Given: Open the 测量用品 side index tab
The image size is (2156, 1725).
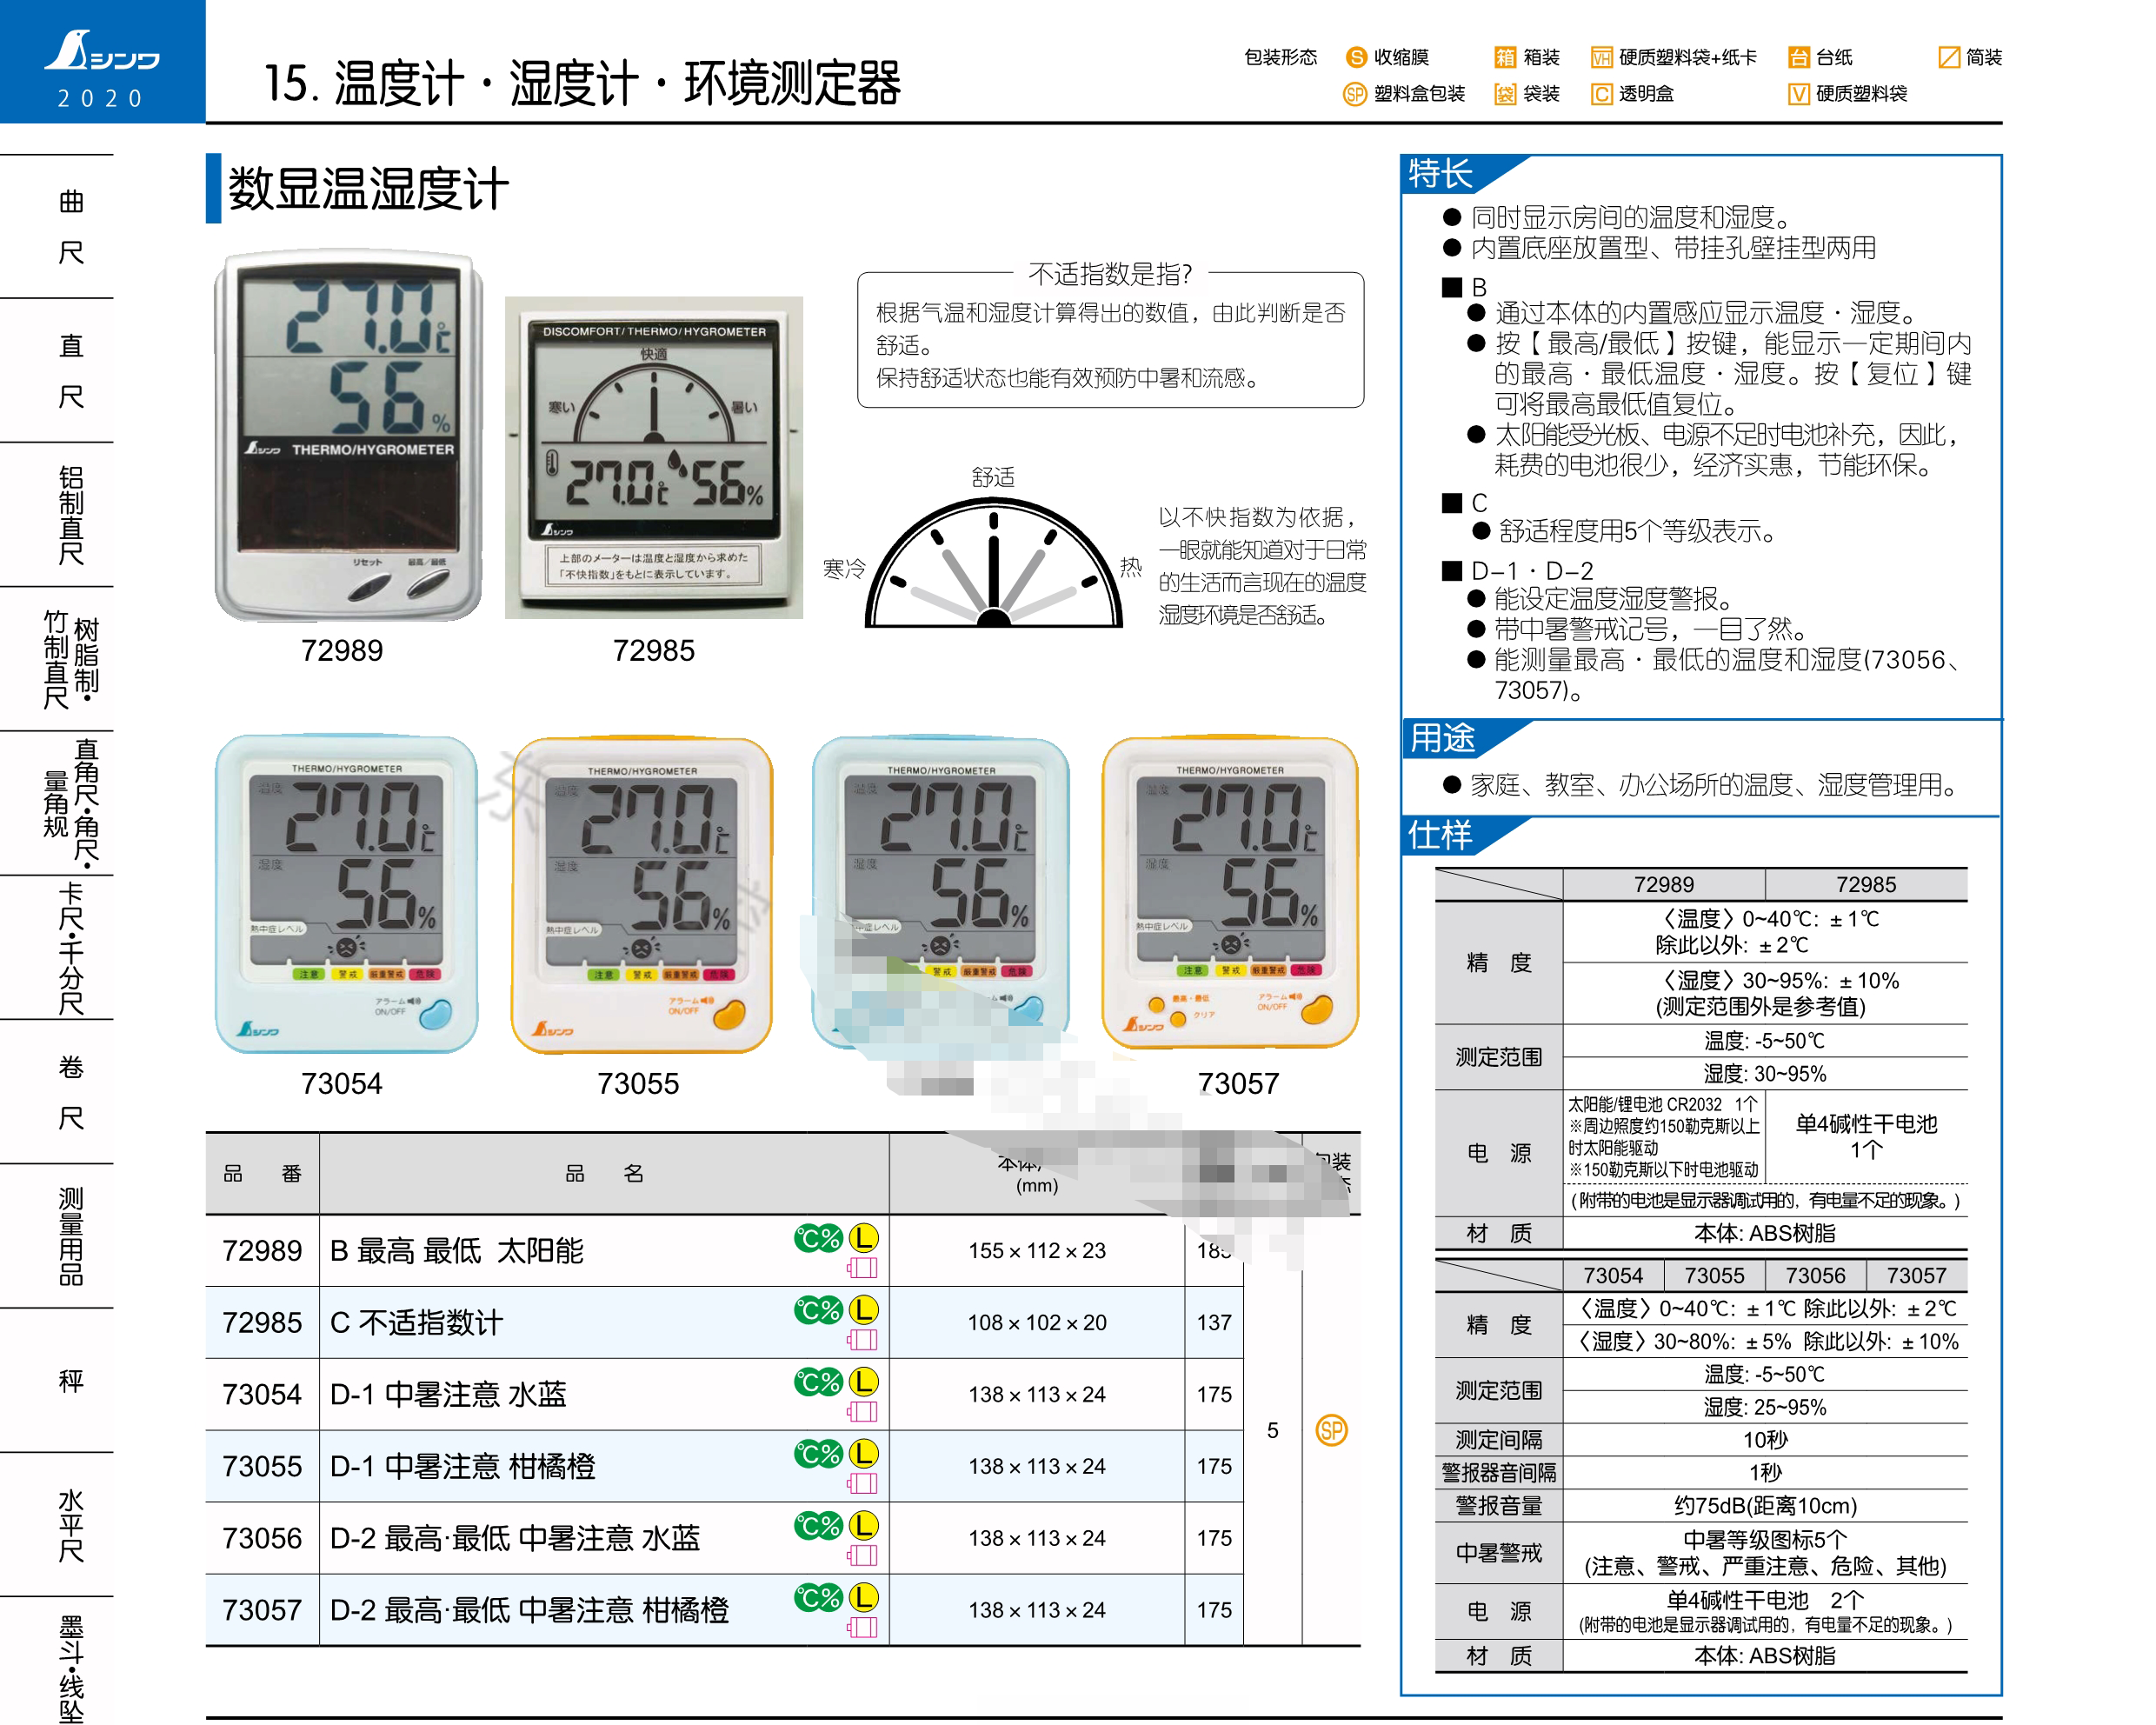Looking at the screenshot, I should tap(57, 1236).
